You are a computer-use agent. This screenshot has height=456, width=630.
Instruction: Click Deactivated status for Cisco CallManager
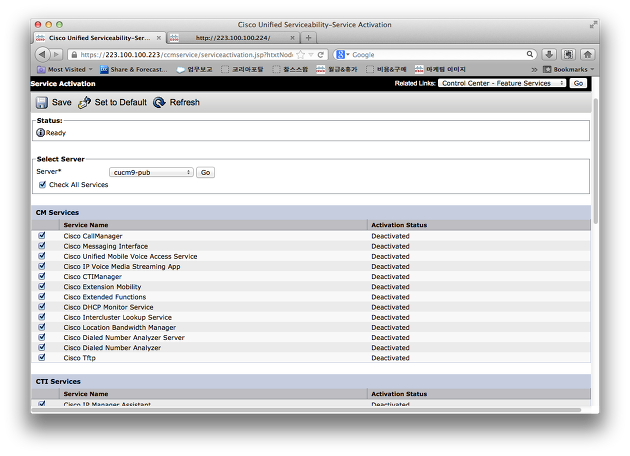(390, 236)
